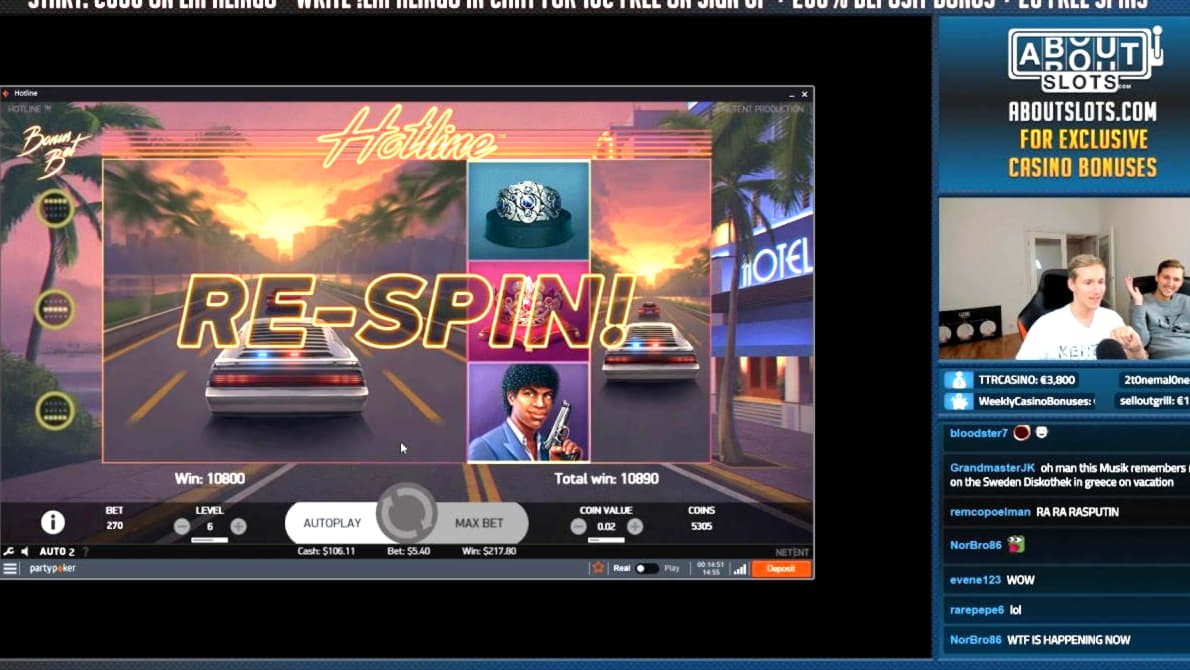Click the ring symbol on the reel
This screenshot has height=670, width=1190.
point(528,210)
